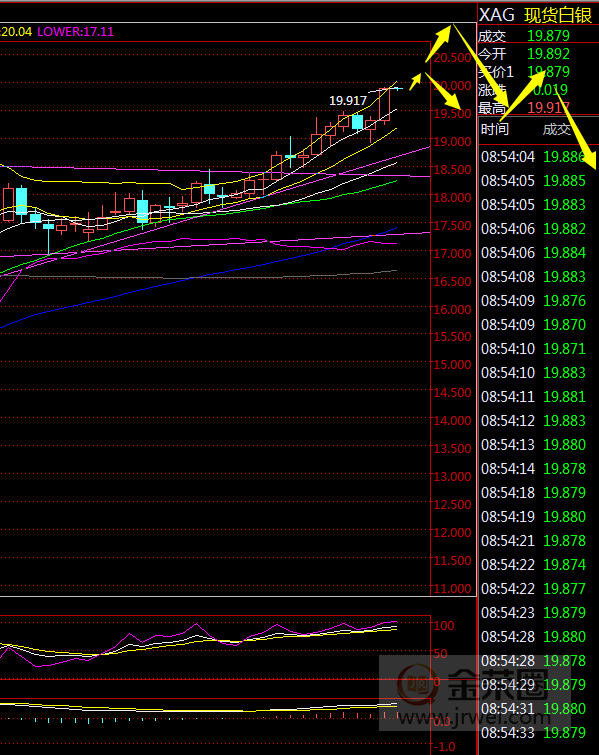Click the 金荣圈 watermark logo

[x=473, y=684]
